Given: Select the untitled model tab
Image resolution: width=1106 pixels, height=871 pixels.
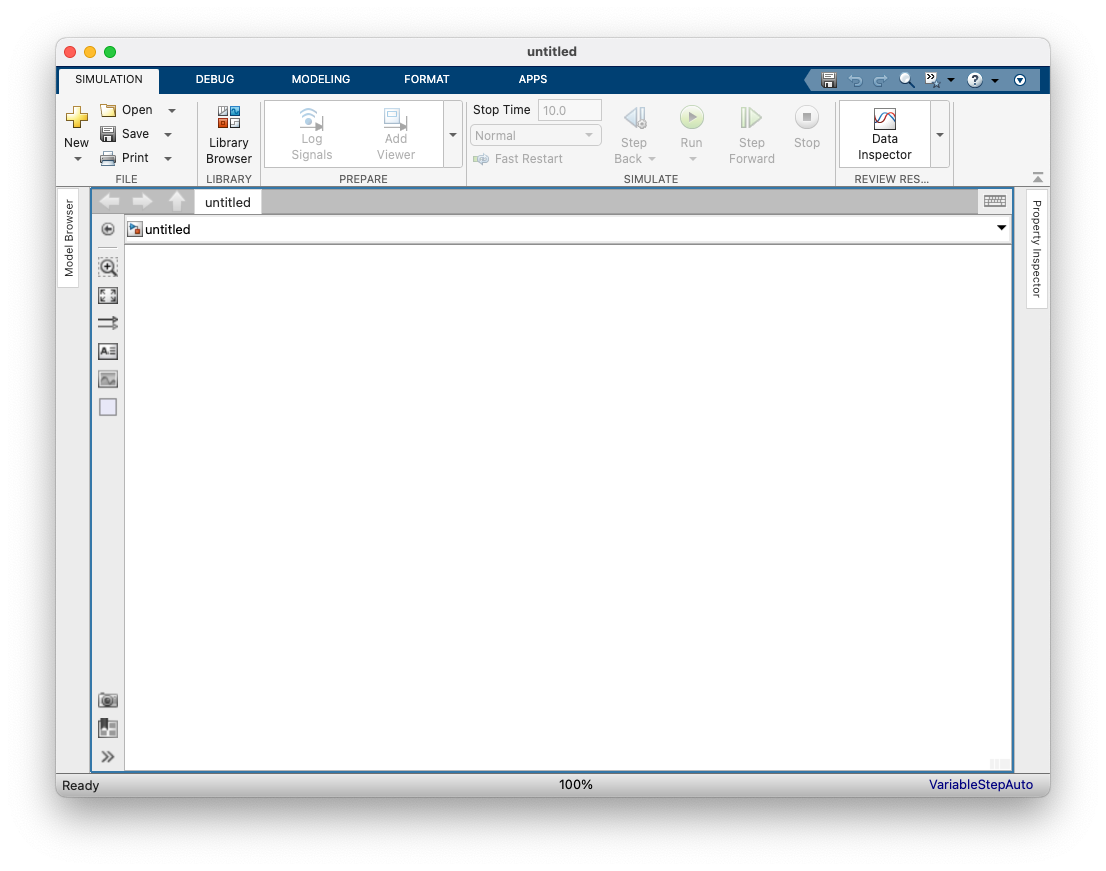Looking at the screenshot, I should click(227, 202).
